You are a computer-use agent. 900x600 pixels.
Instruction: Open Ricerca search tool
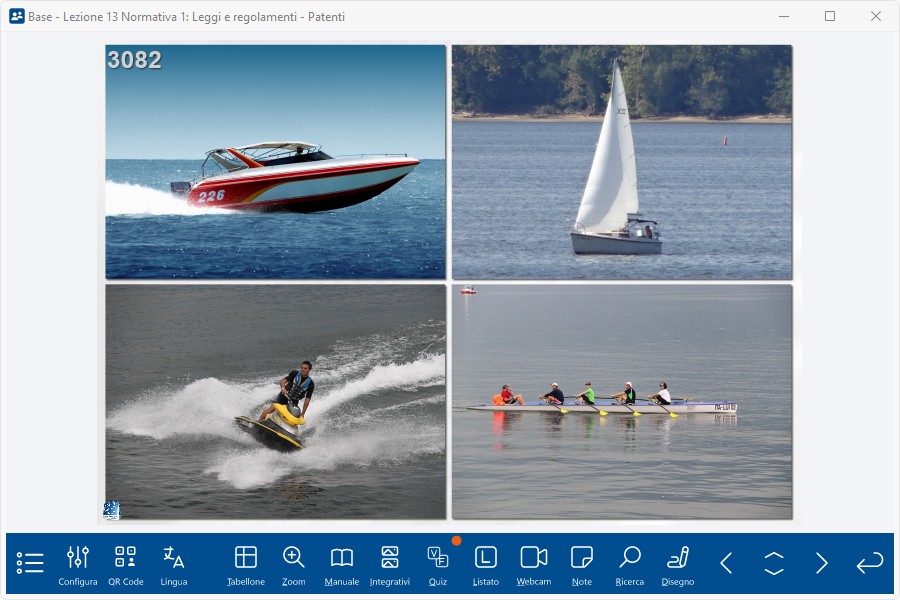[x=630, y=564]
